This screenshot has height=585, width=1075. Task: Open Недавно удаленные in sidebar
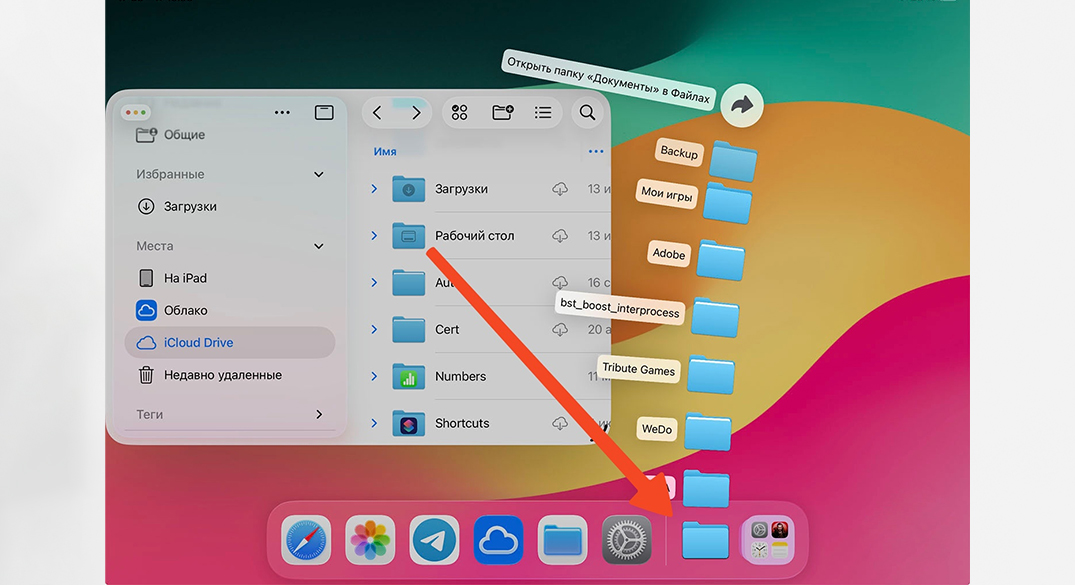point(222,375)
